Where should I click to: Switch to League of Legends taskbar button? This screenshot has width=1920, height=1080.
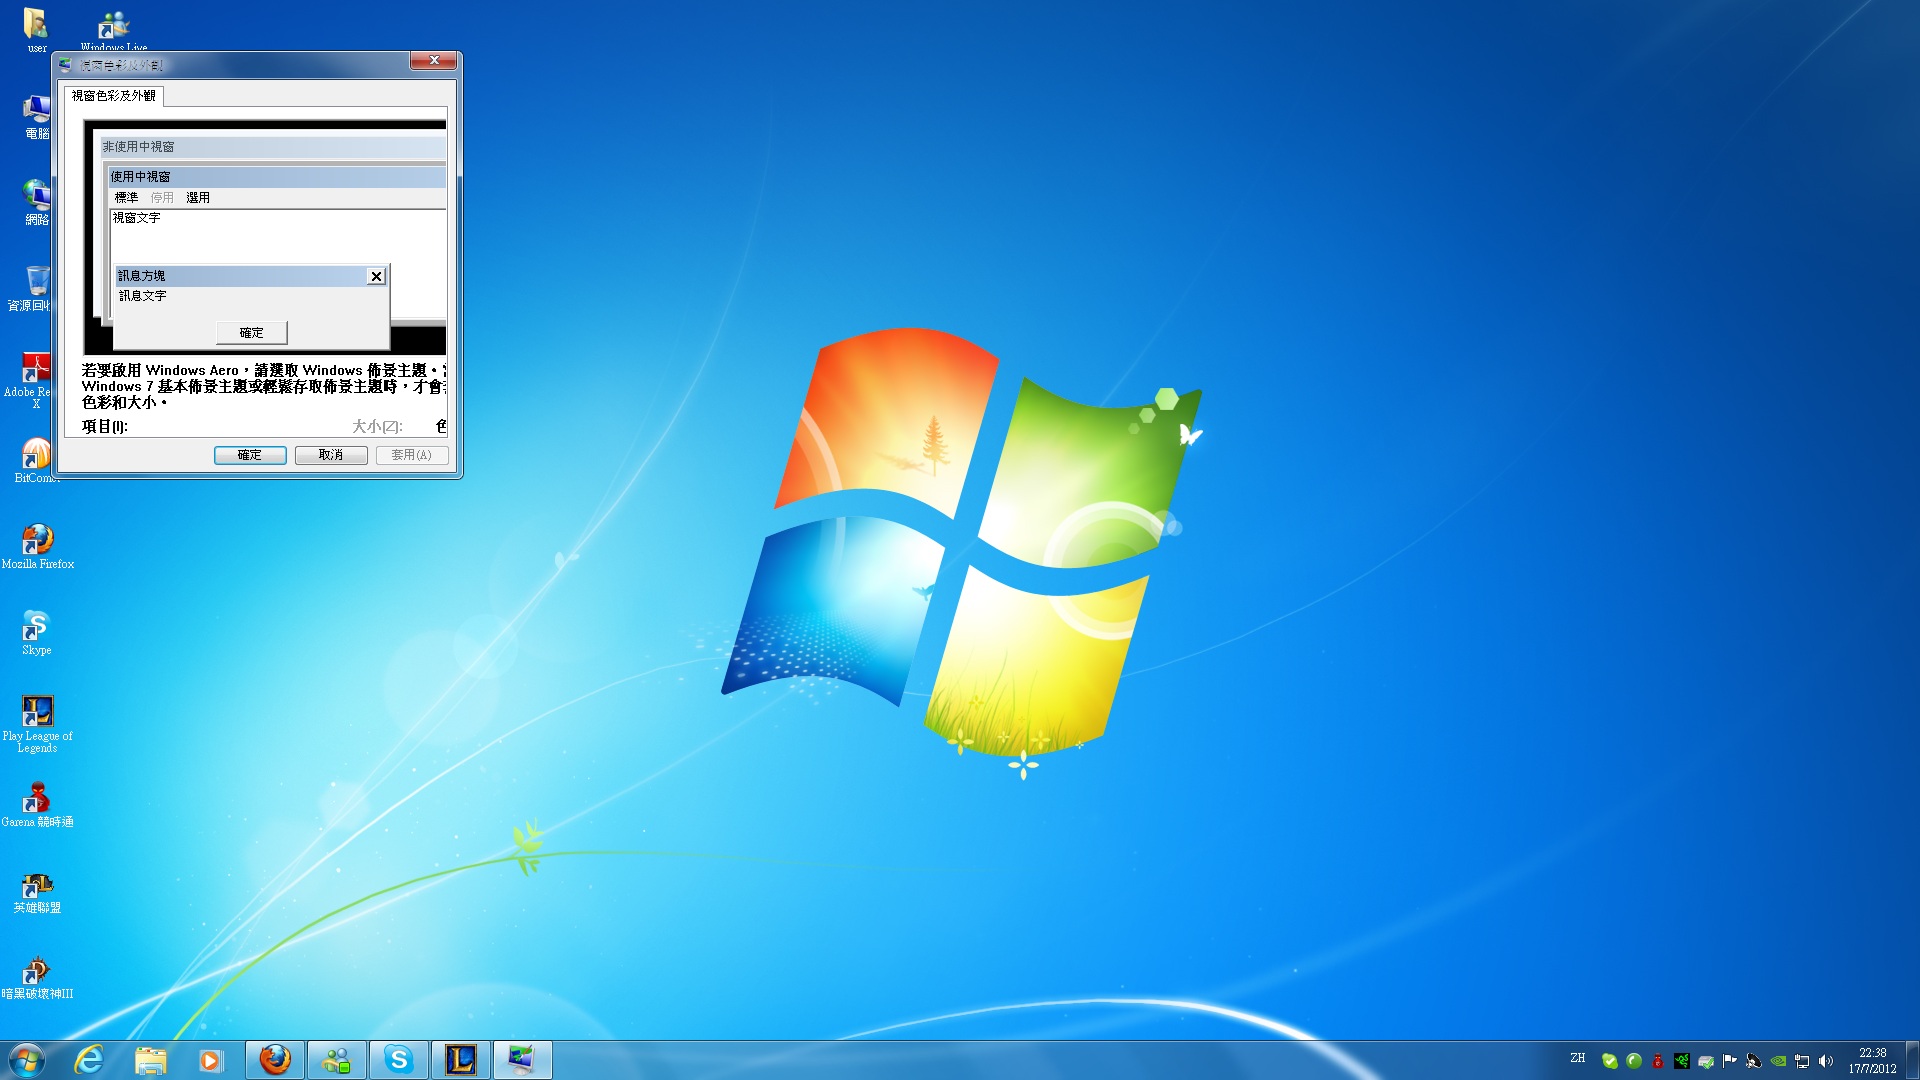(x=461, y=1060)
